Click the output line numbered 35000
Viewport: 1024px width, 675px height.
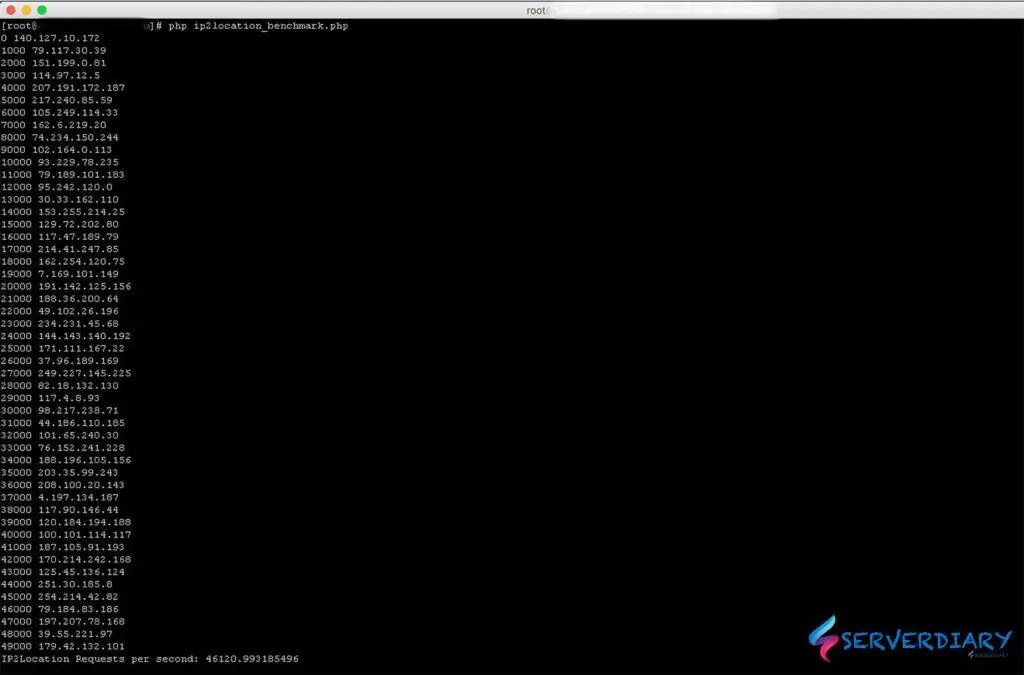point(59,473)
